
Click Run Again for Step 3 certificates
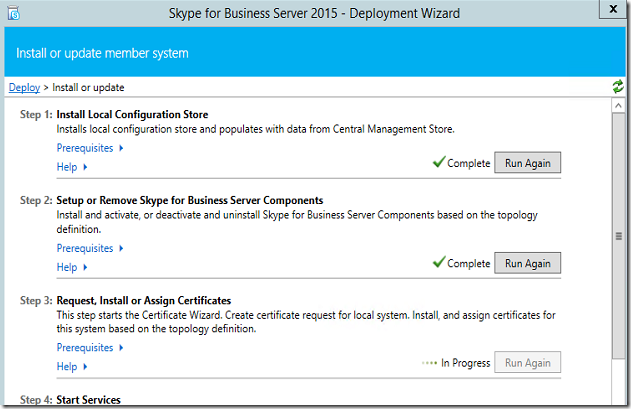[x=527, y=363]
